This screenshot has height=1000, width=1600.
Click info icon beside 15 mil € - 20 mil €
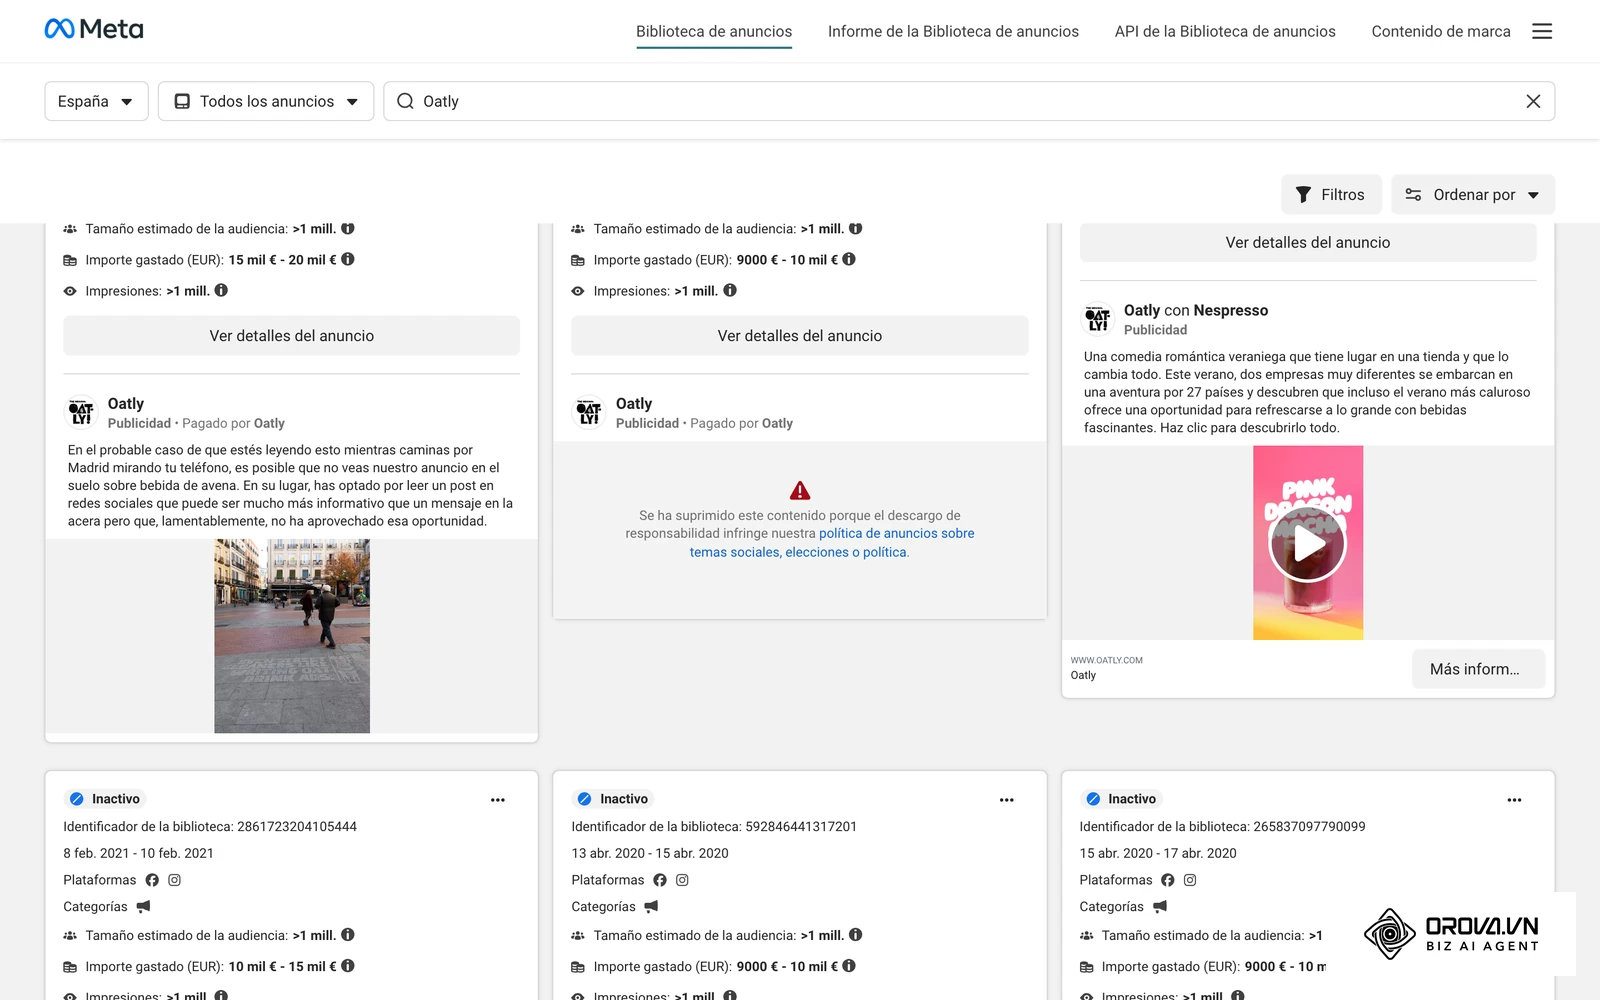[348, 259]
